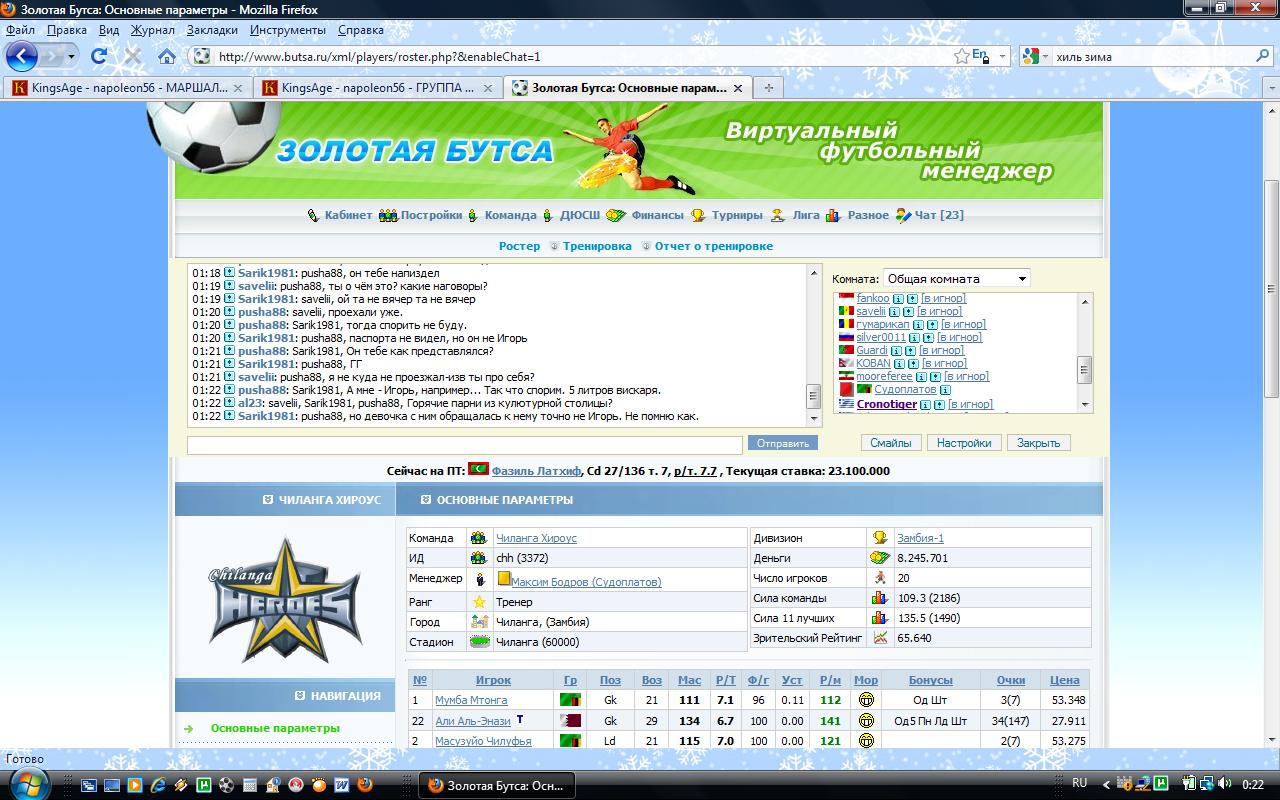This screenshot has width=1280, height=800.
Task: Click the Home icon in the navigation bar
Action: coord(167,56)
